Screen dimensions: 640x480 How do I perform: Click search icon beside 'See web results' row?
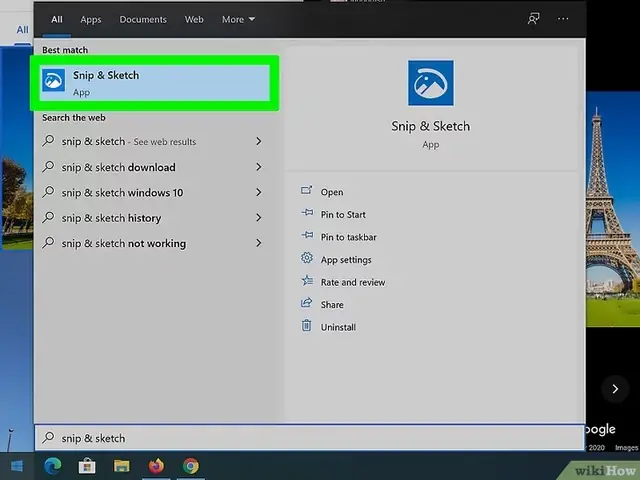[x=48, y=141]
